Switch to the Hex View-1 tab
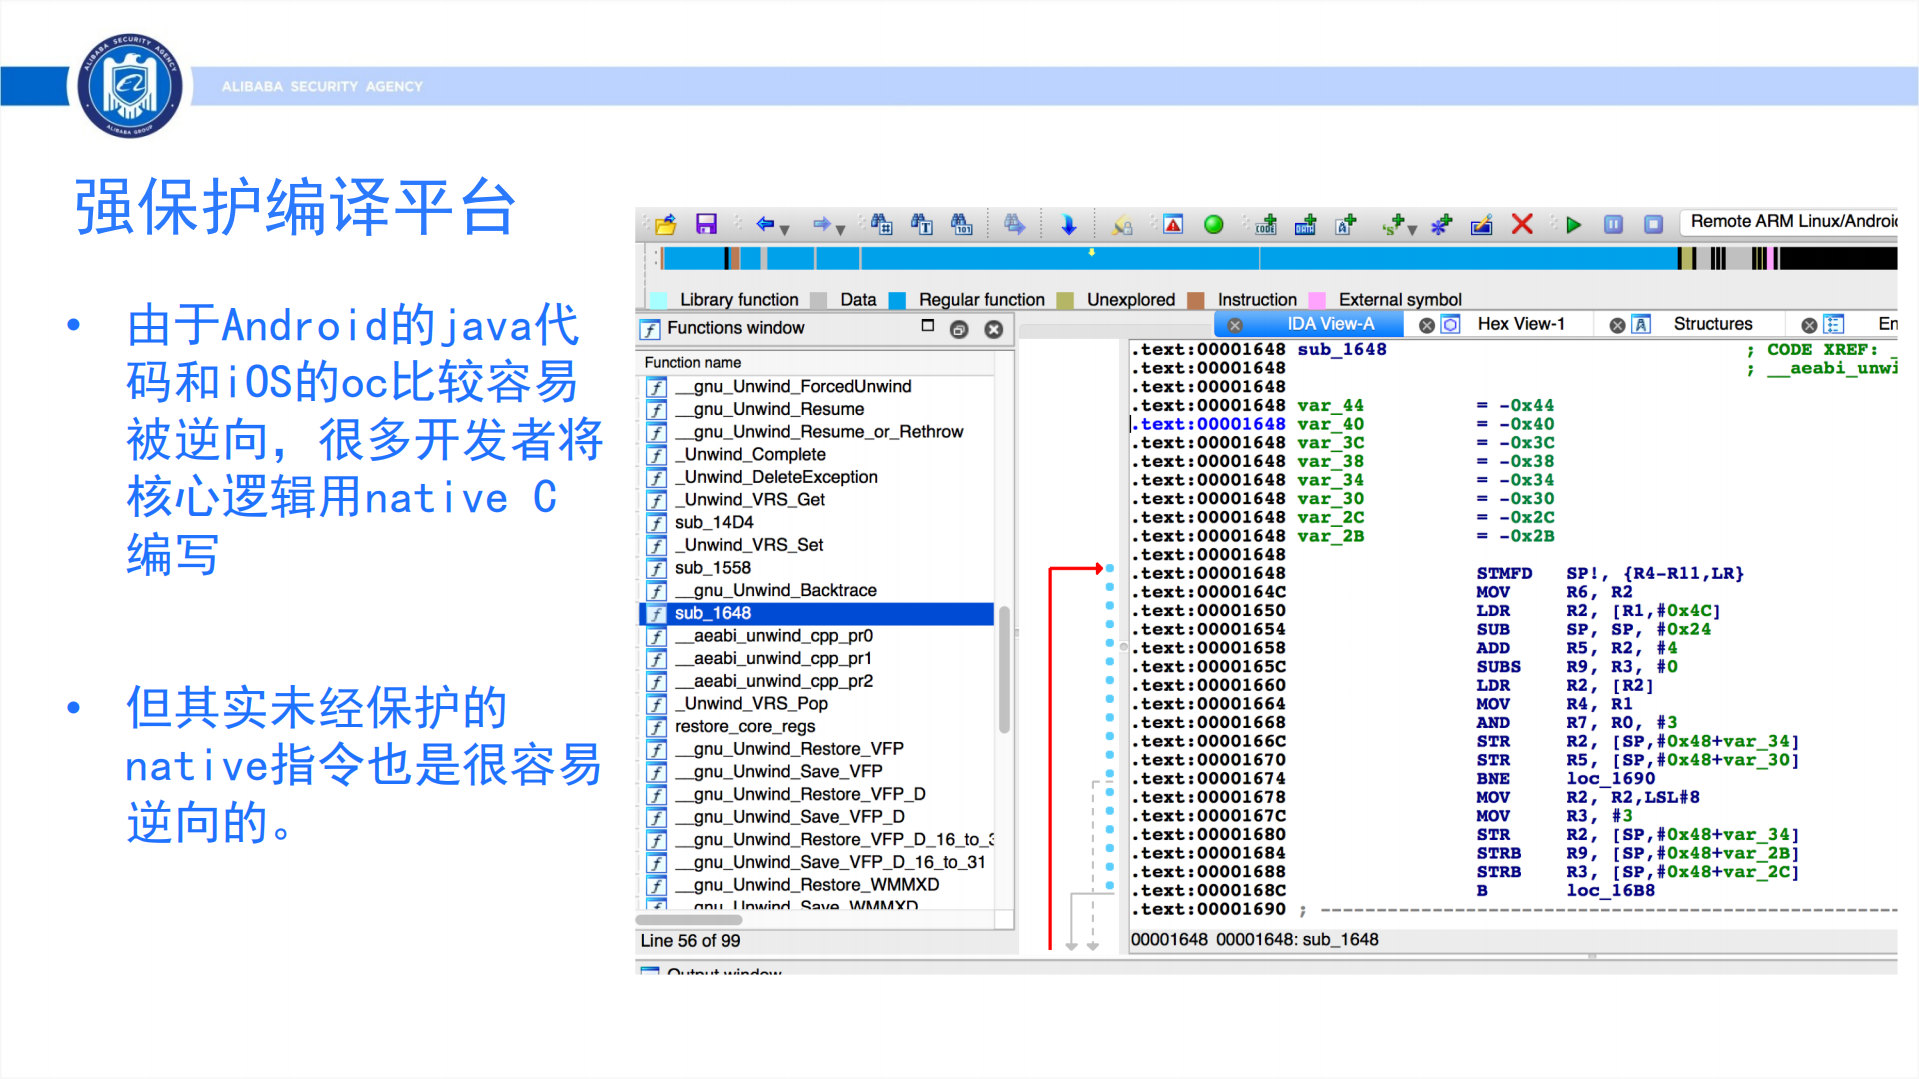1919x1079 pixels. [1522, 323]
